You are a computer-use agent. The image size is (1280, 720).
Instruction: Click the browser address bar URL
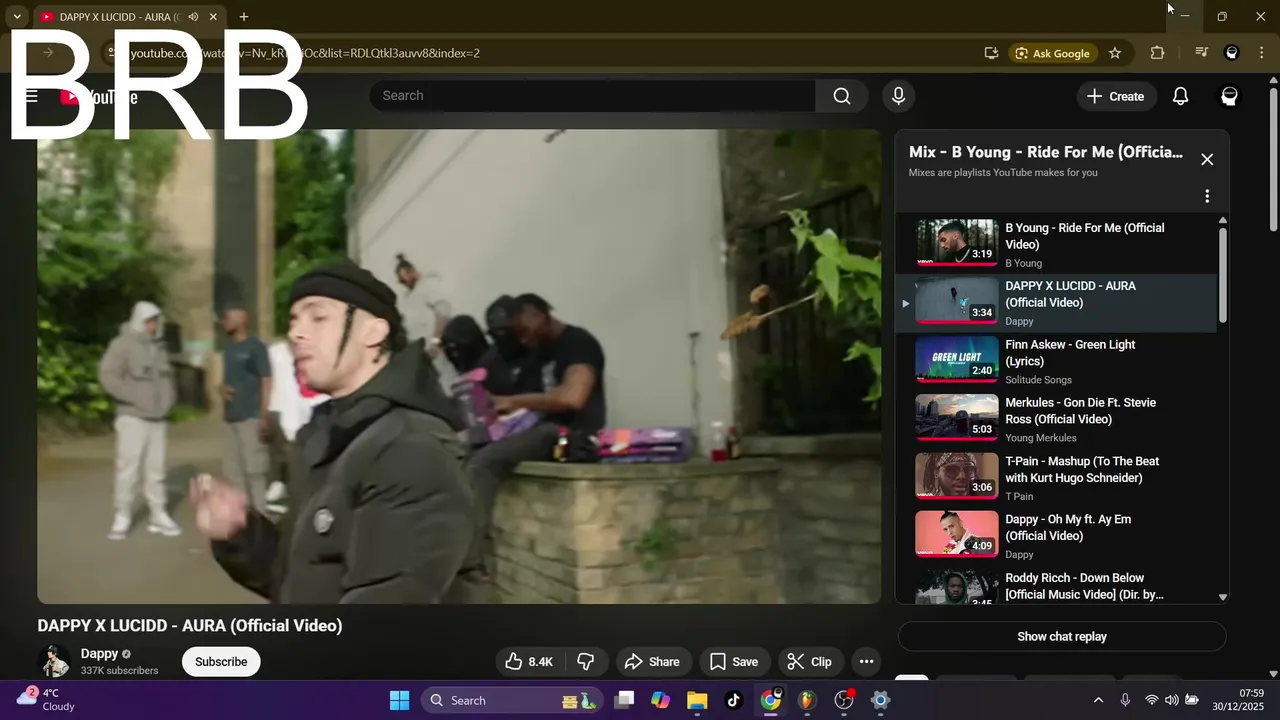[x=305, y=53]
